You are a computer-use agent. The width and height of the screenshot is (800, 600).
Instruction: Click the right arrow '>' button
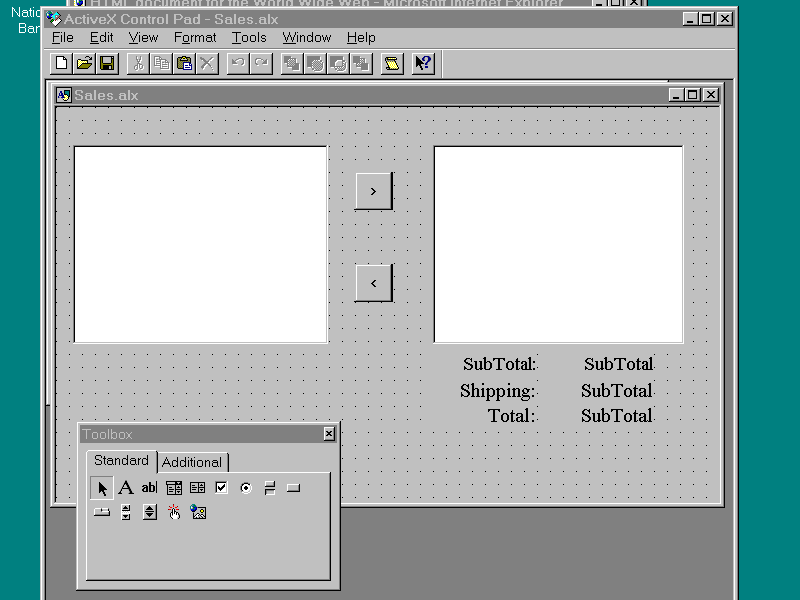click(373, 191)
